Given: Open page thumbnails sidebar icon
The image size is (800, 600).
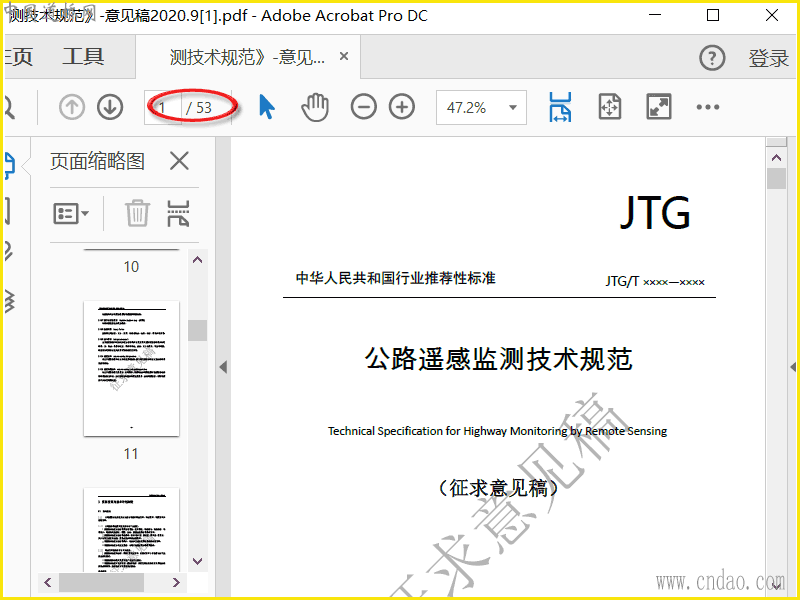Looking at the screenshot, I should pyautogui.click(x=9, y=165).
